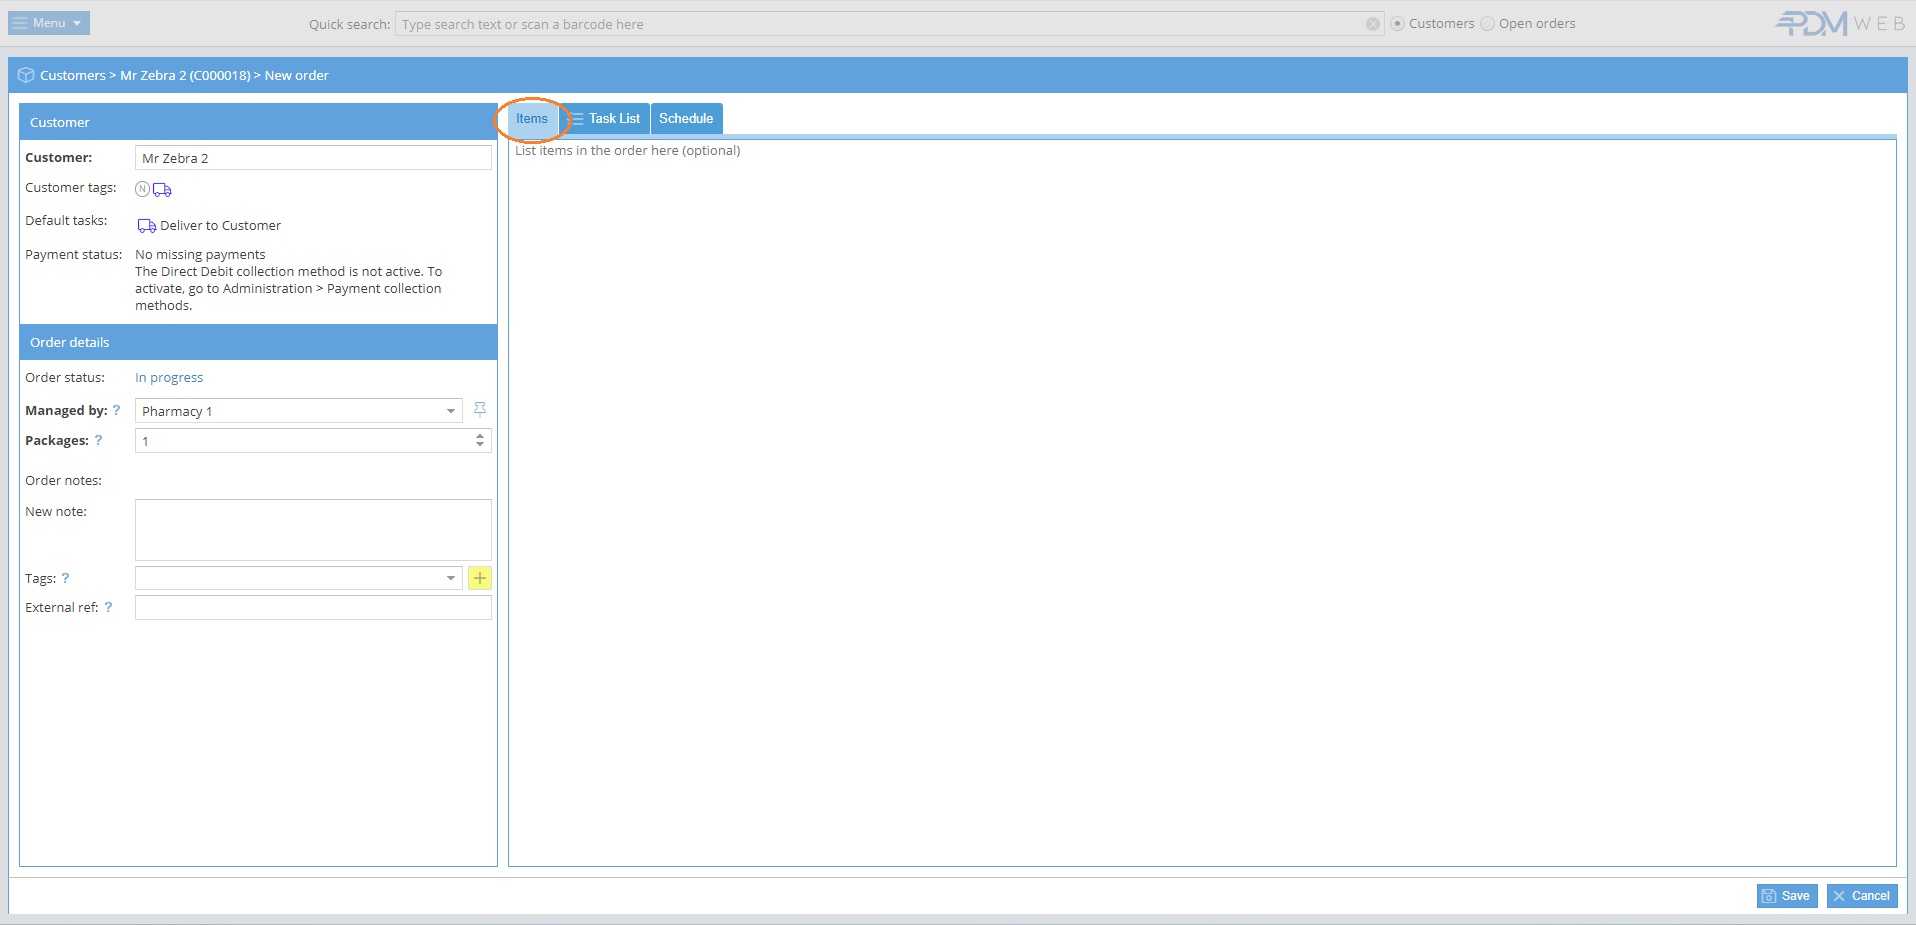Expand the Managed by Pharmacy 1 dropdown
Viewport: 1916px width, 925px height.
(450, 411)
